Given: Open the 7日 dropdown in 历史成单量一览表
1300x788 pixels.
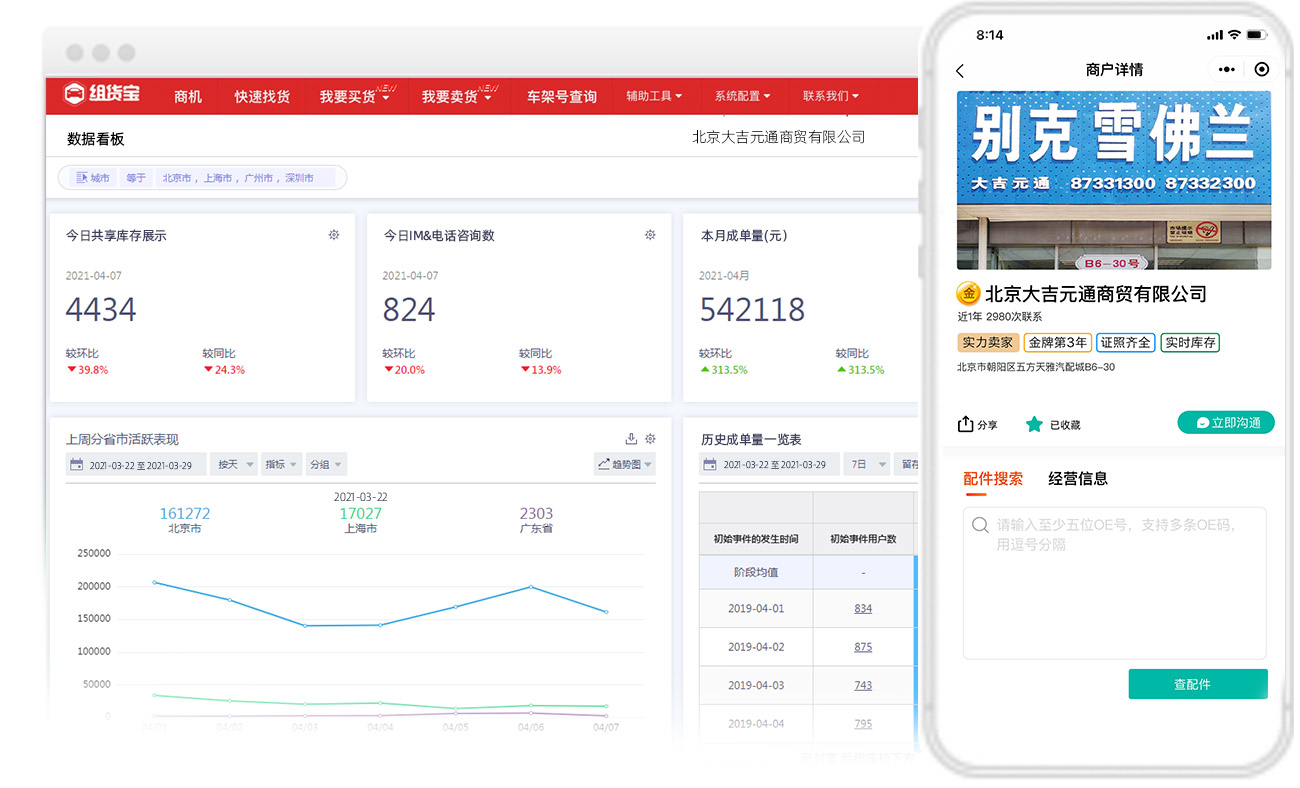Looking at the screenshot, I should [867, 464].
